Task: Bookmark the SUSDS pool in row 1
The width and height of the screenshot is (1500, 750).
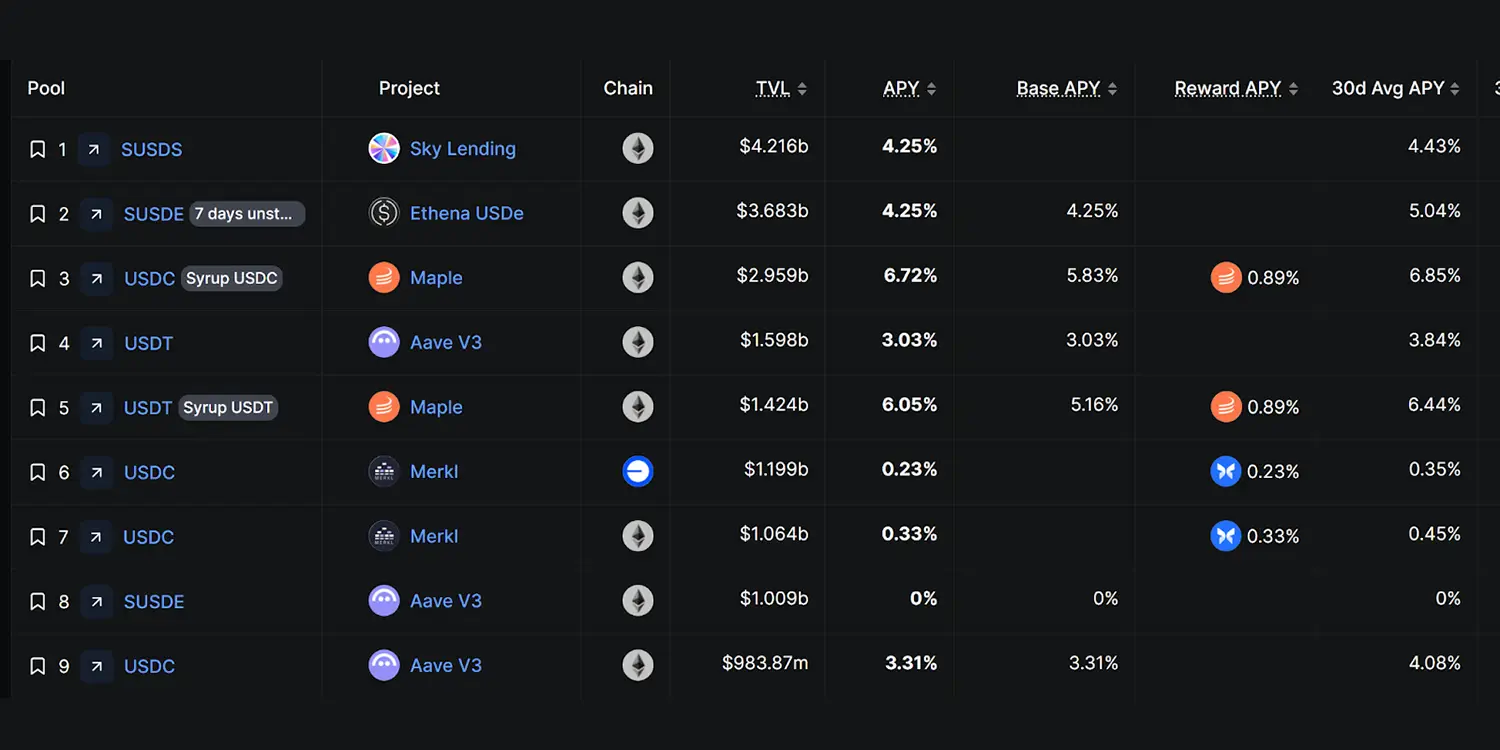Action: click(38, 150)
